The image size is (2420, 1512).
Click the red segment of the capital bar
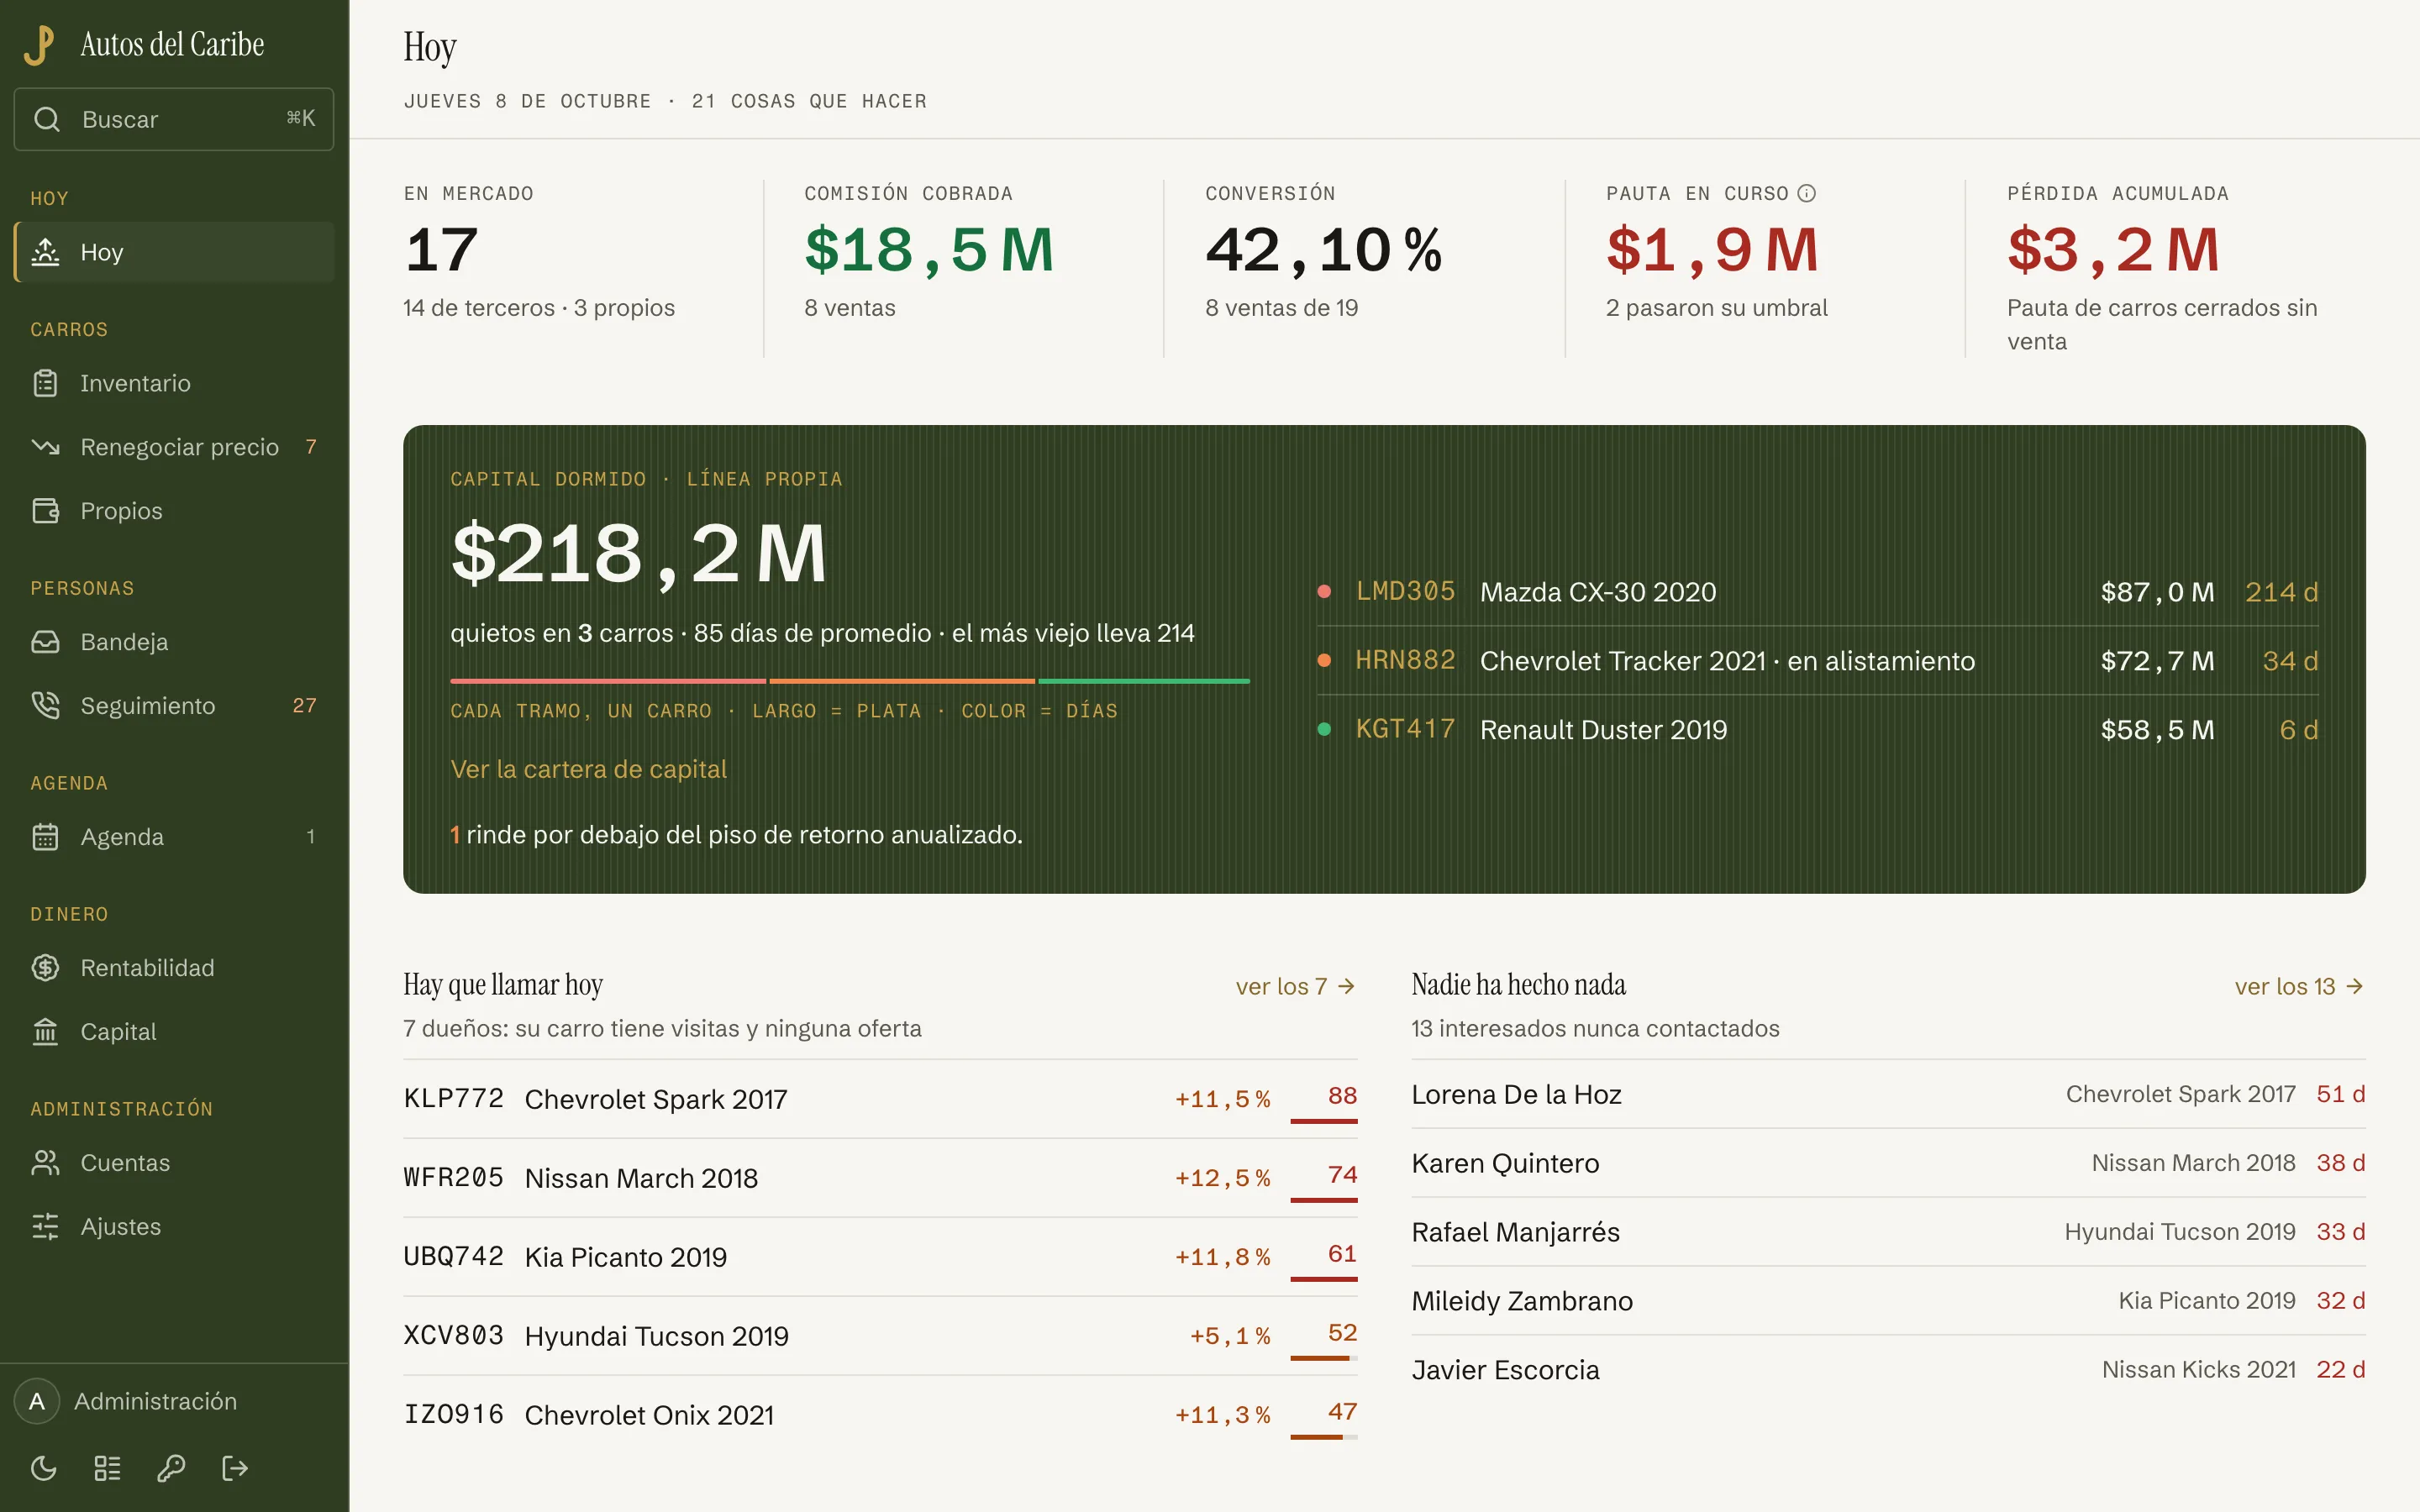pyautogui.click(x=608, y=681)
